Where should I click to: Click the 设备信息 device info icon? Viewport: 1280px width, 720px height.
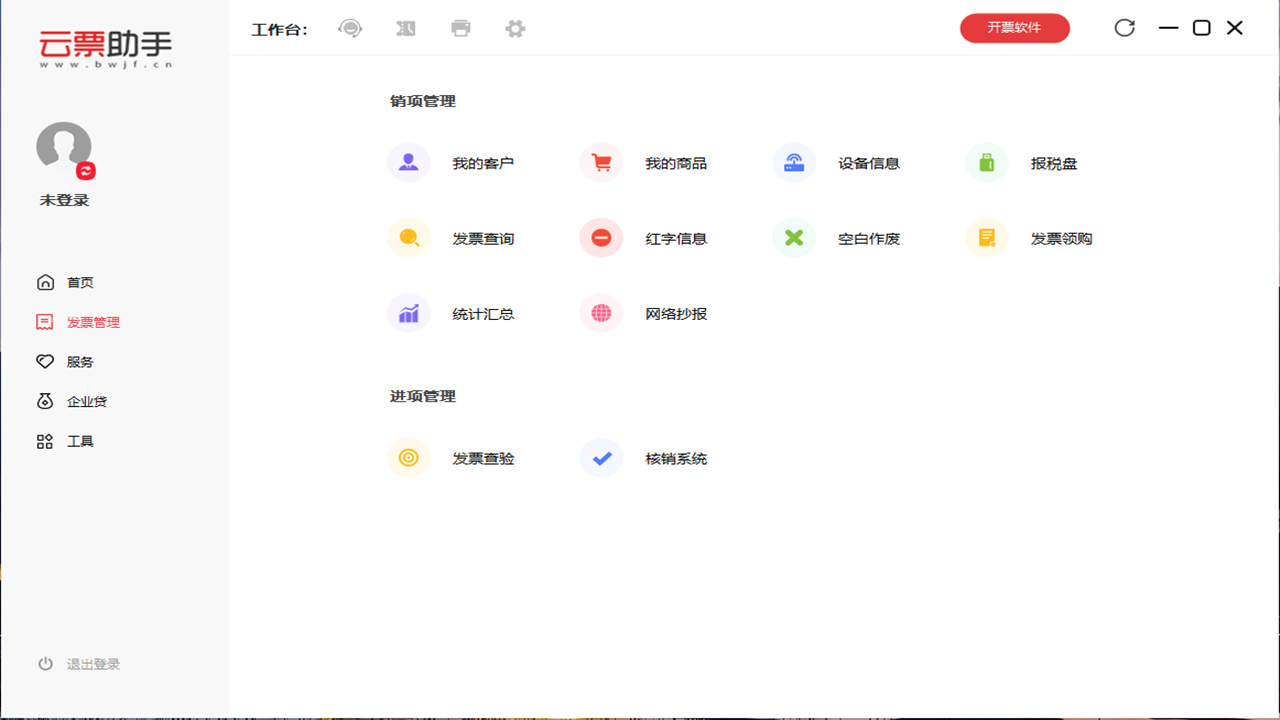tap(793, 162)
